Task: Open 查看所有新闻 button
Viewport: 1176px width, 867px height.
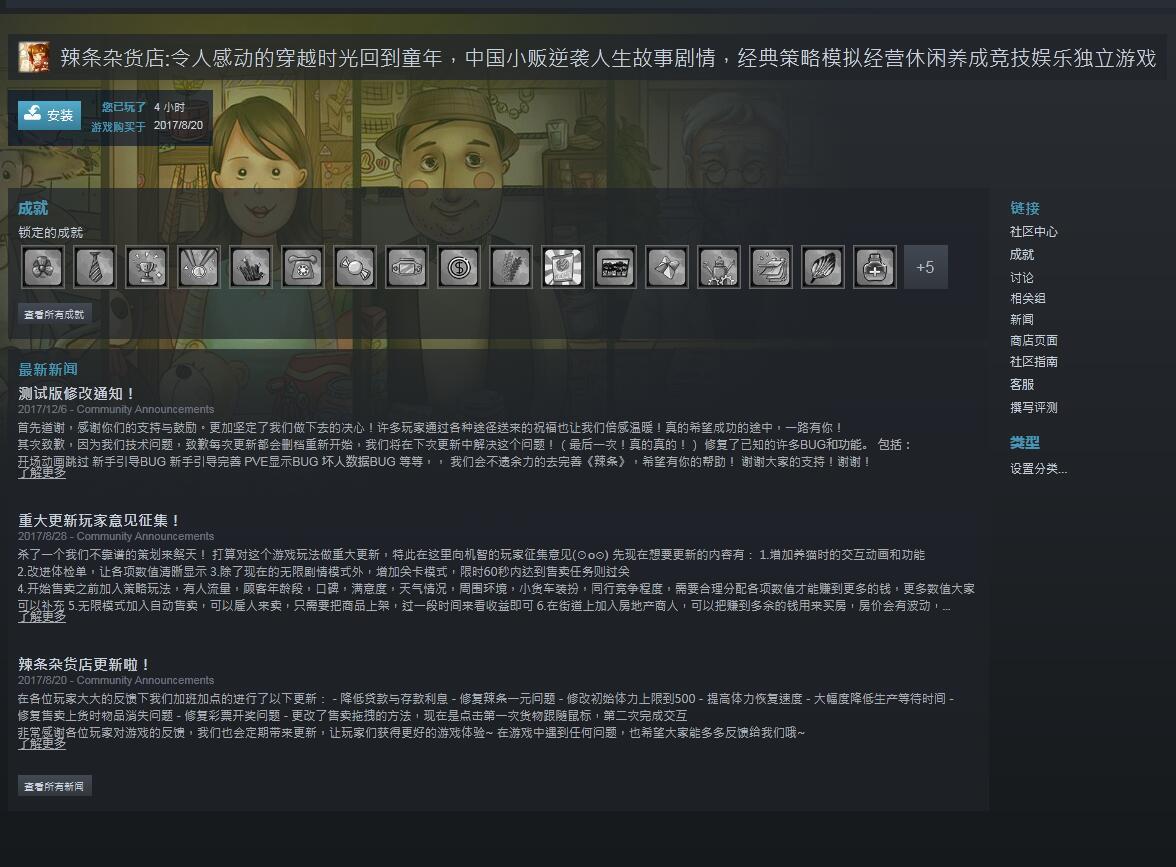Action: pos(55,786)
